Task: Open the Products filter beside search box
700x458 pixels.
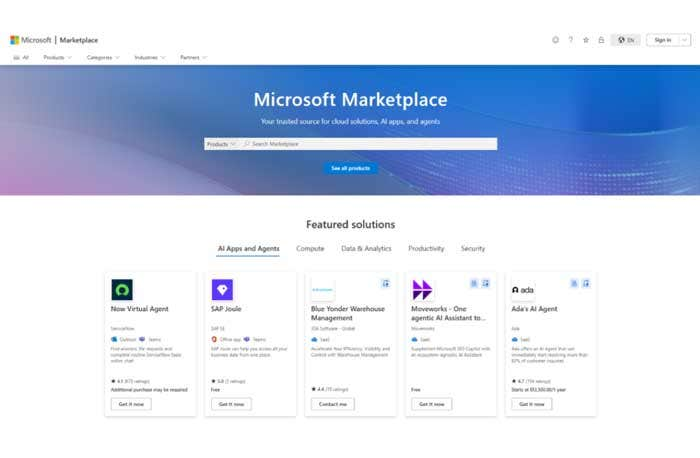Action: pos(221,144)
